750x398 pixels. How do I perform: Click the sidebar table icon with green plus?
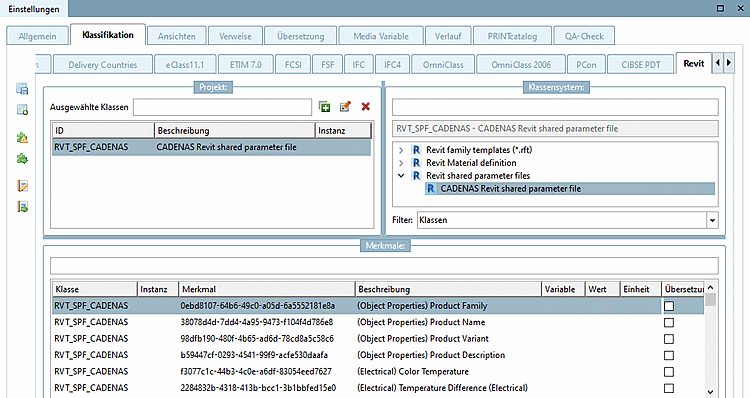click(x=22, y=110)
